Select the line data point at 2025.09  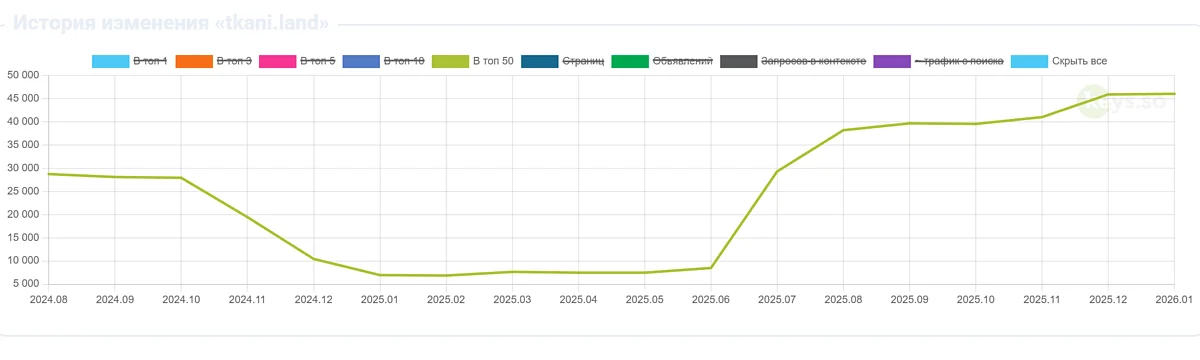(909, 123)
